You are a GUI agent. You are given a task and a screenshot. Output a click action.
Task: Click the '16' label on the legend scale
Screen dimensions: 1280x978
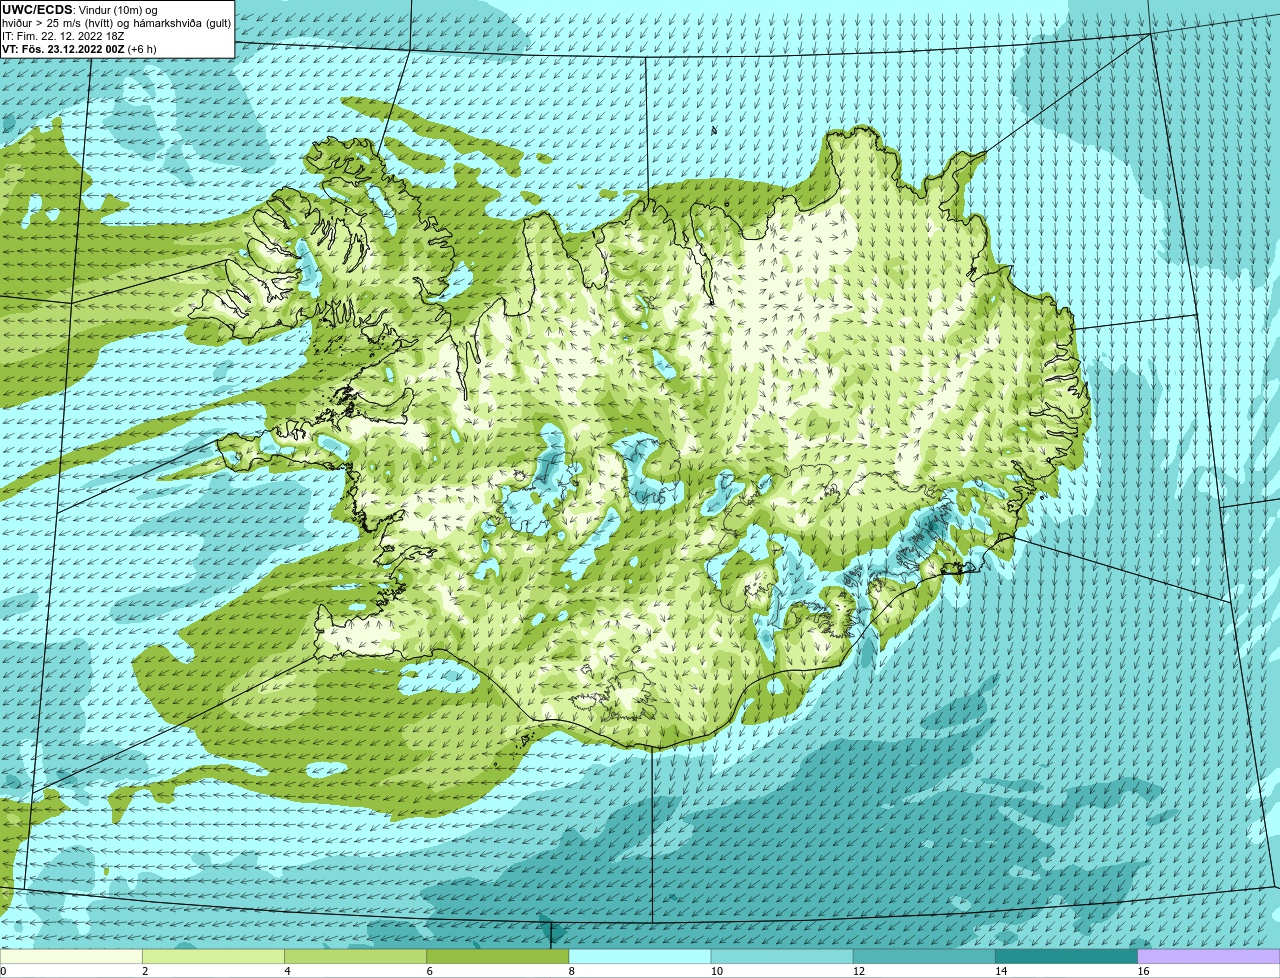pyautogui.click(x=1143, y=971)
